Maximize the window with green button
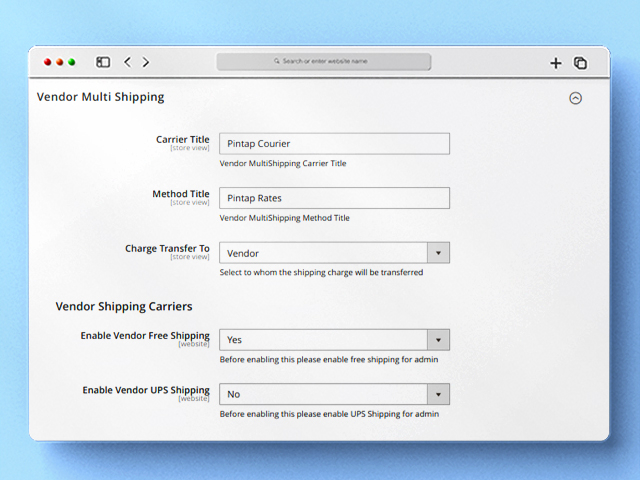Image resolution: width=640 pixels, height=480 pixels. (x=72, y=62)
